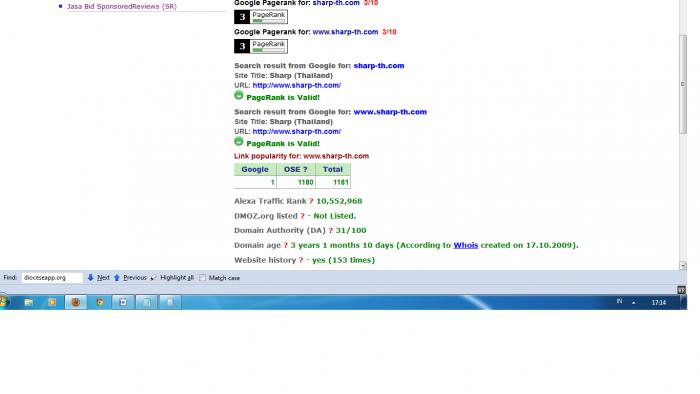Viewport: 700px width, 394px height.
Task: Enable the Match case checkbox
Action: click(x=203, y=278)
